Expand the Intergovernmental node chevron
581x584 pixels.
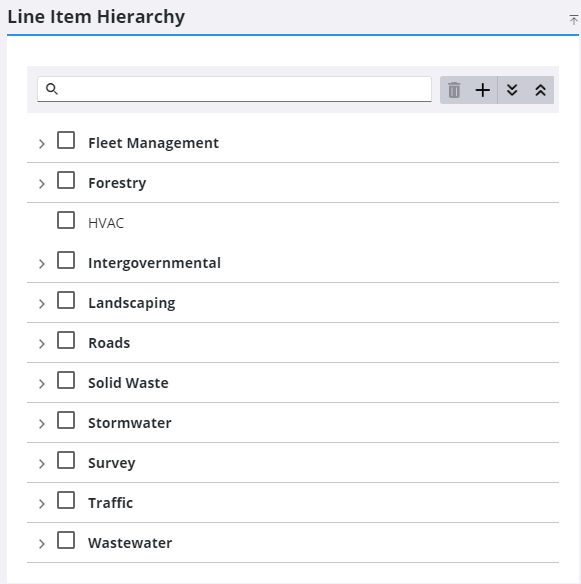42,264
